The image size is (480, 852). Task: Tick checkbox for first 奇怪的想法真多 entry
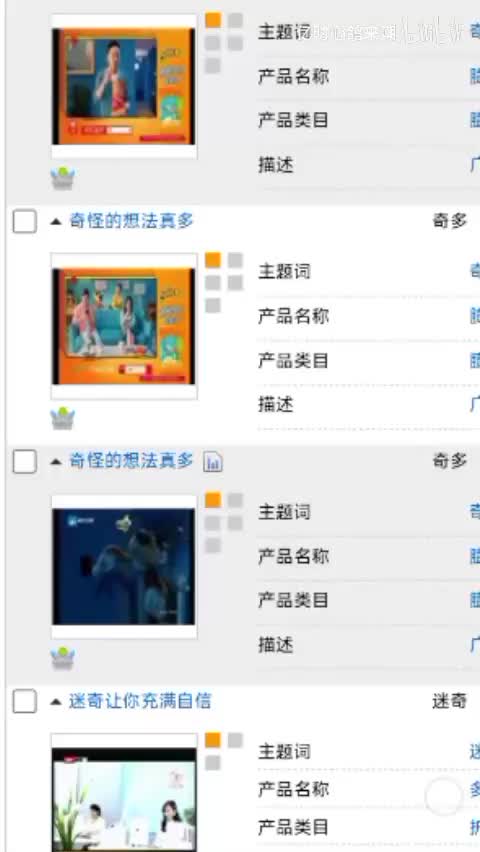point(24,222)
